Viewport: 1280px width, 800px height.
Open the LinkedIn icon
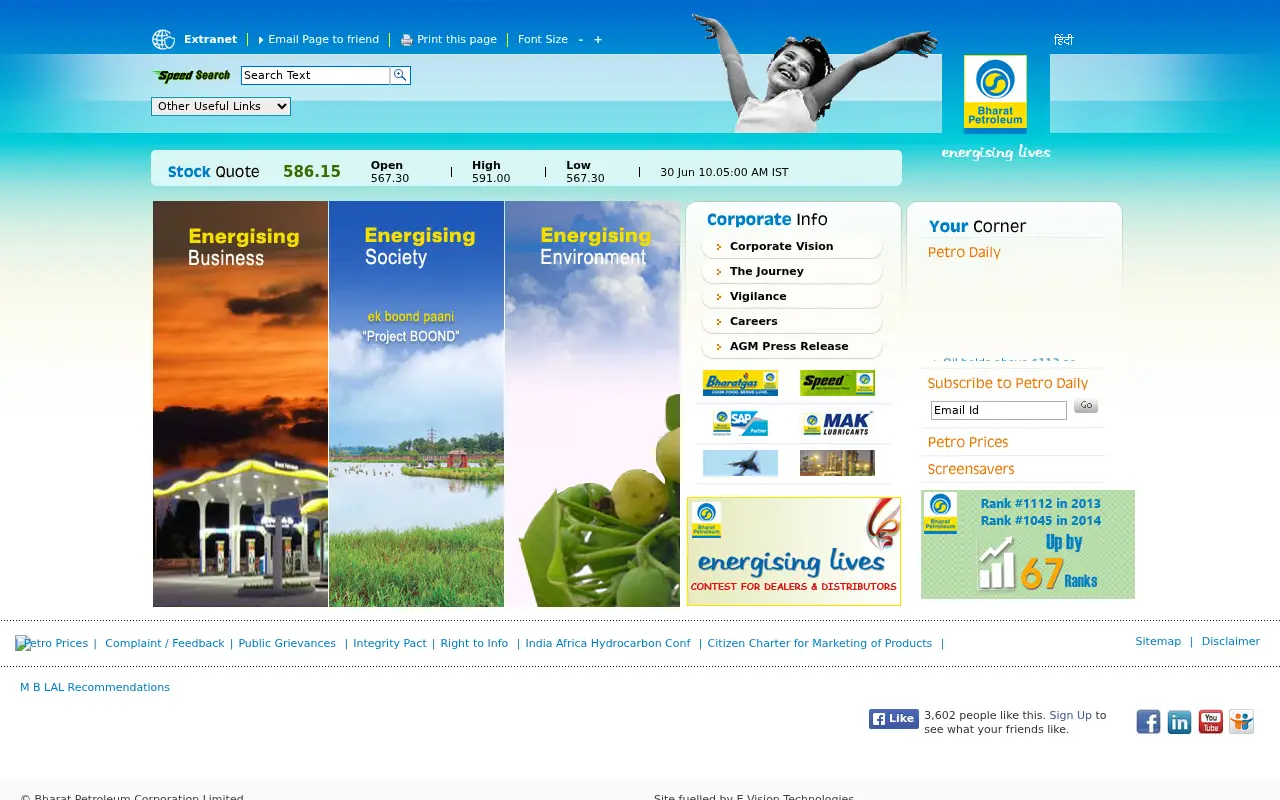click(x=1179, y=721)
